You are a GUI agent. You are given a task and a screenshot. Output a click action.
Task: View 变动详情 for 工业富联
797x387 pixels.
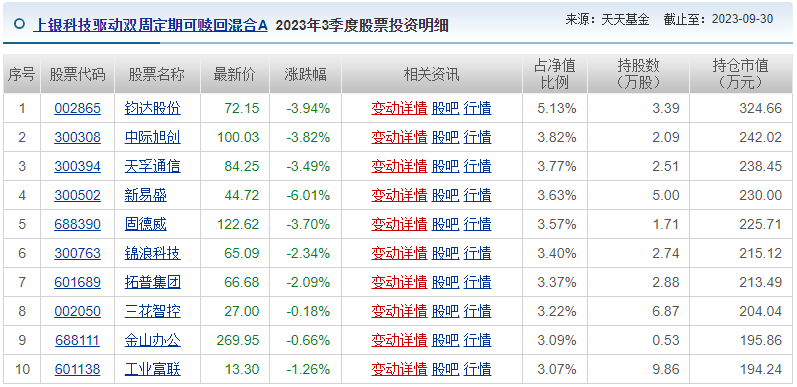(399, 369)
